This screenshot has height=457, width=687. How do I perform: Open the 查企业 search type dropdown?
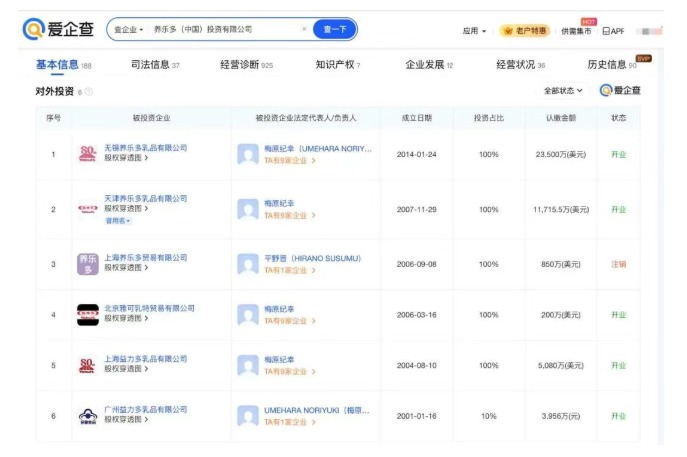[x=128, y=29]
